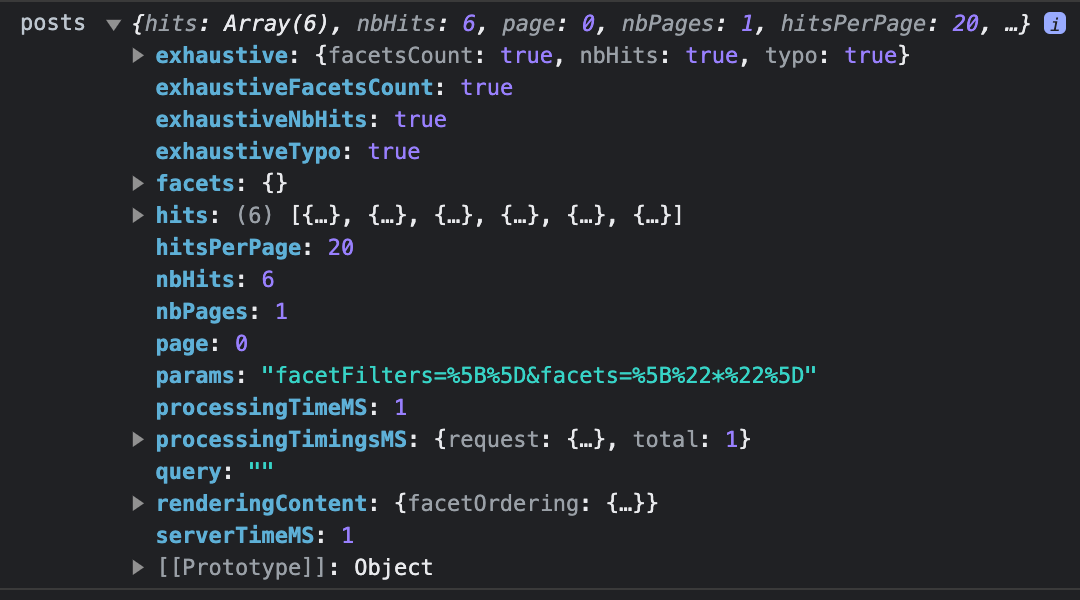Click the processingTimingsMS request preview

point(592,439)
